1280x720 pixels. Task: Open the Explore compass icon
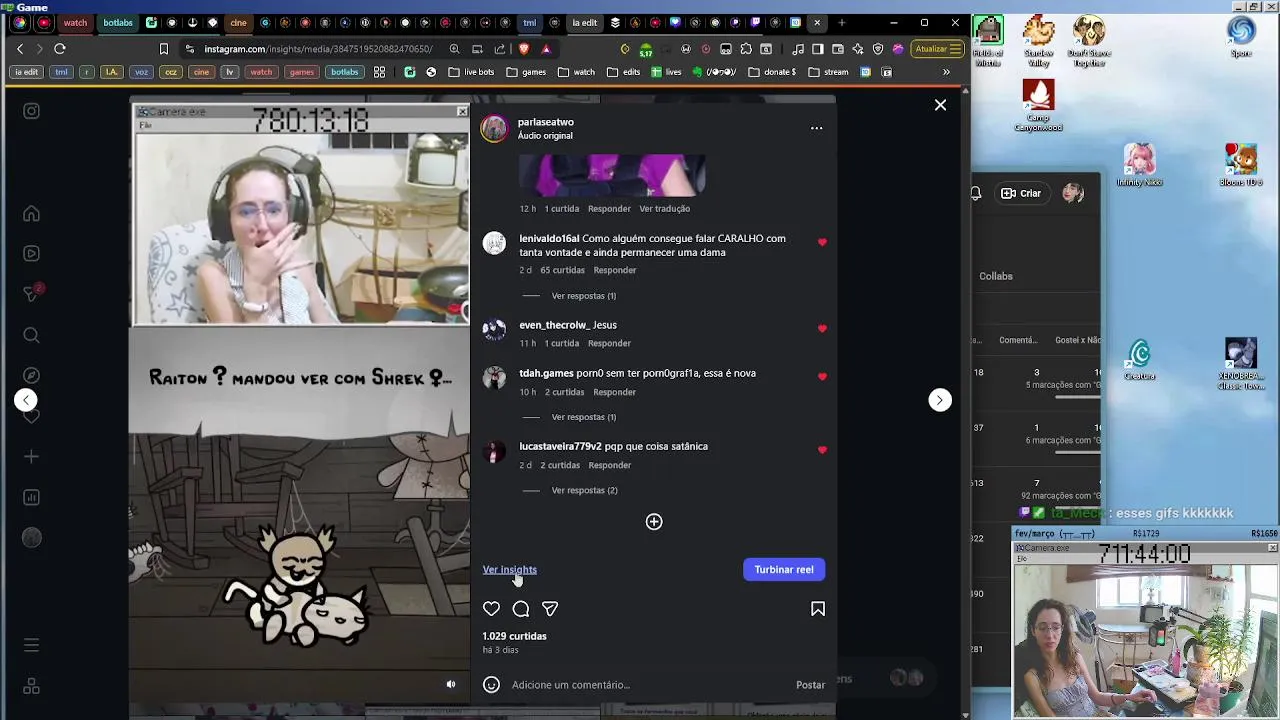[31, 375]
